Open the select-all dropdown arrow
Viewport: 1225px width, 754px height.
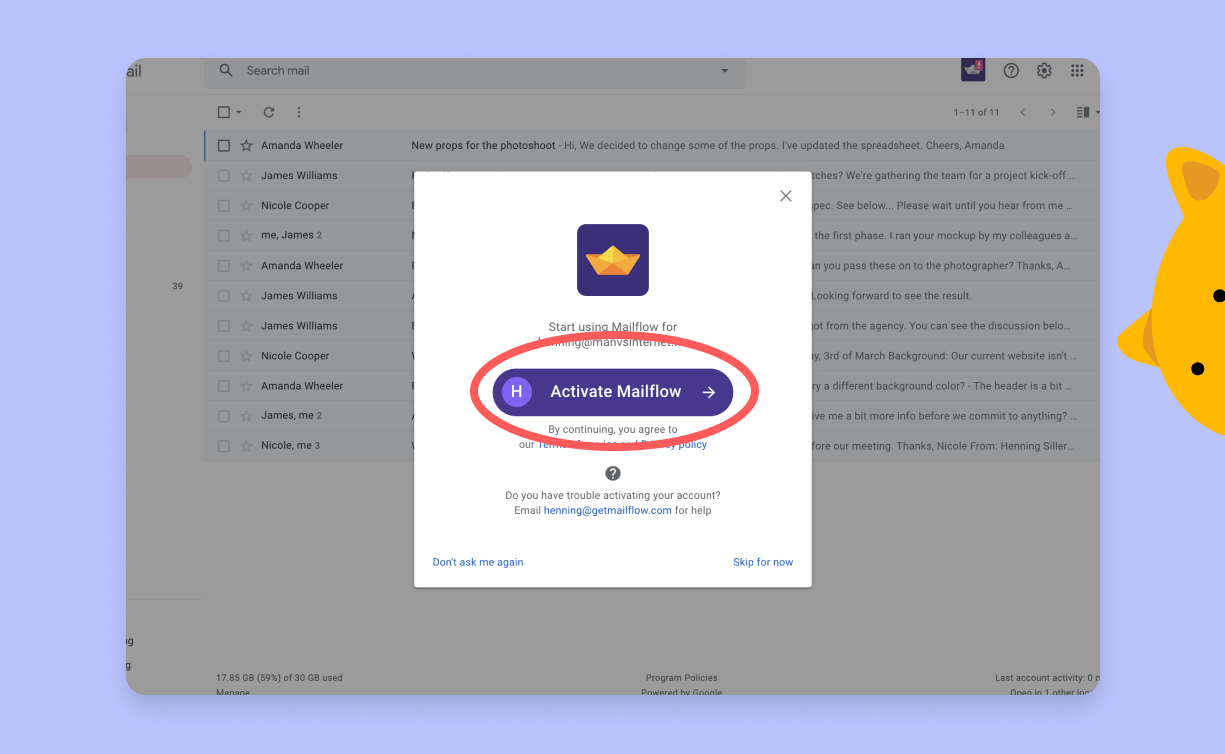(239, 113)
